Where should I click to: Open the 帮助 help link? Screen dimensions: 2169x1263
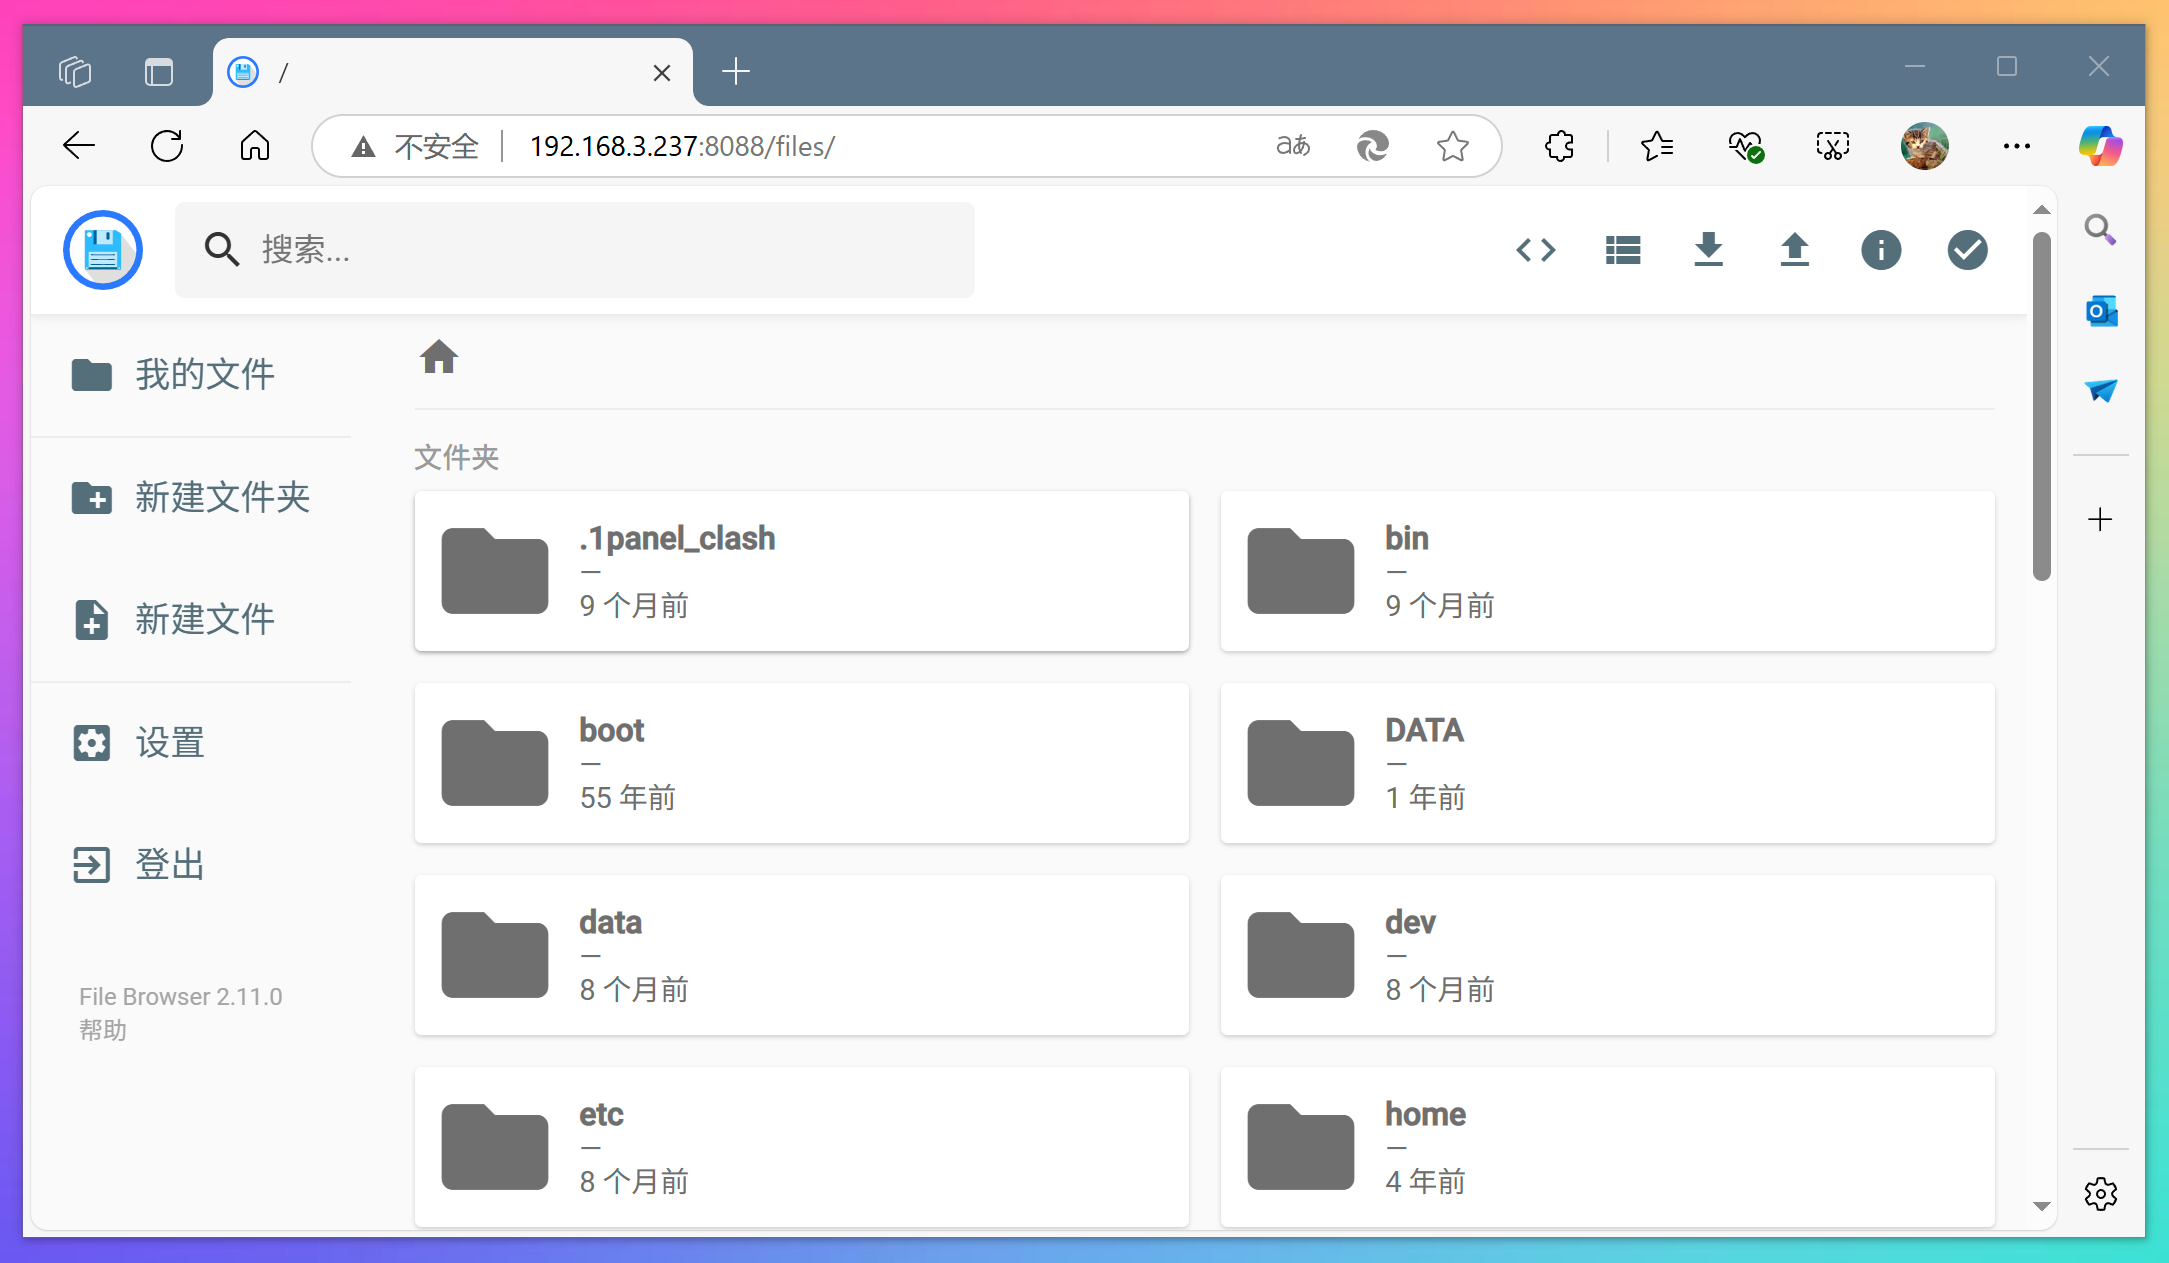[x=103, y=1030]
